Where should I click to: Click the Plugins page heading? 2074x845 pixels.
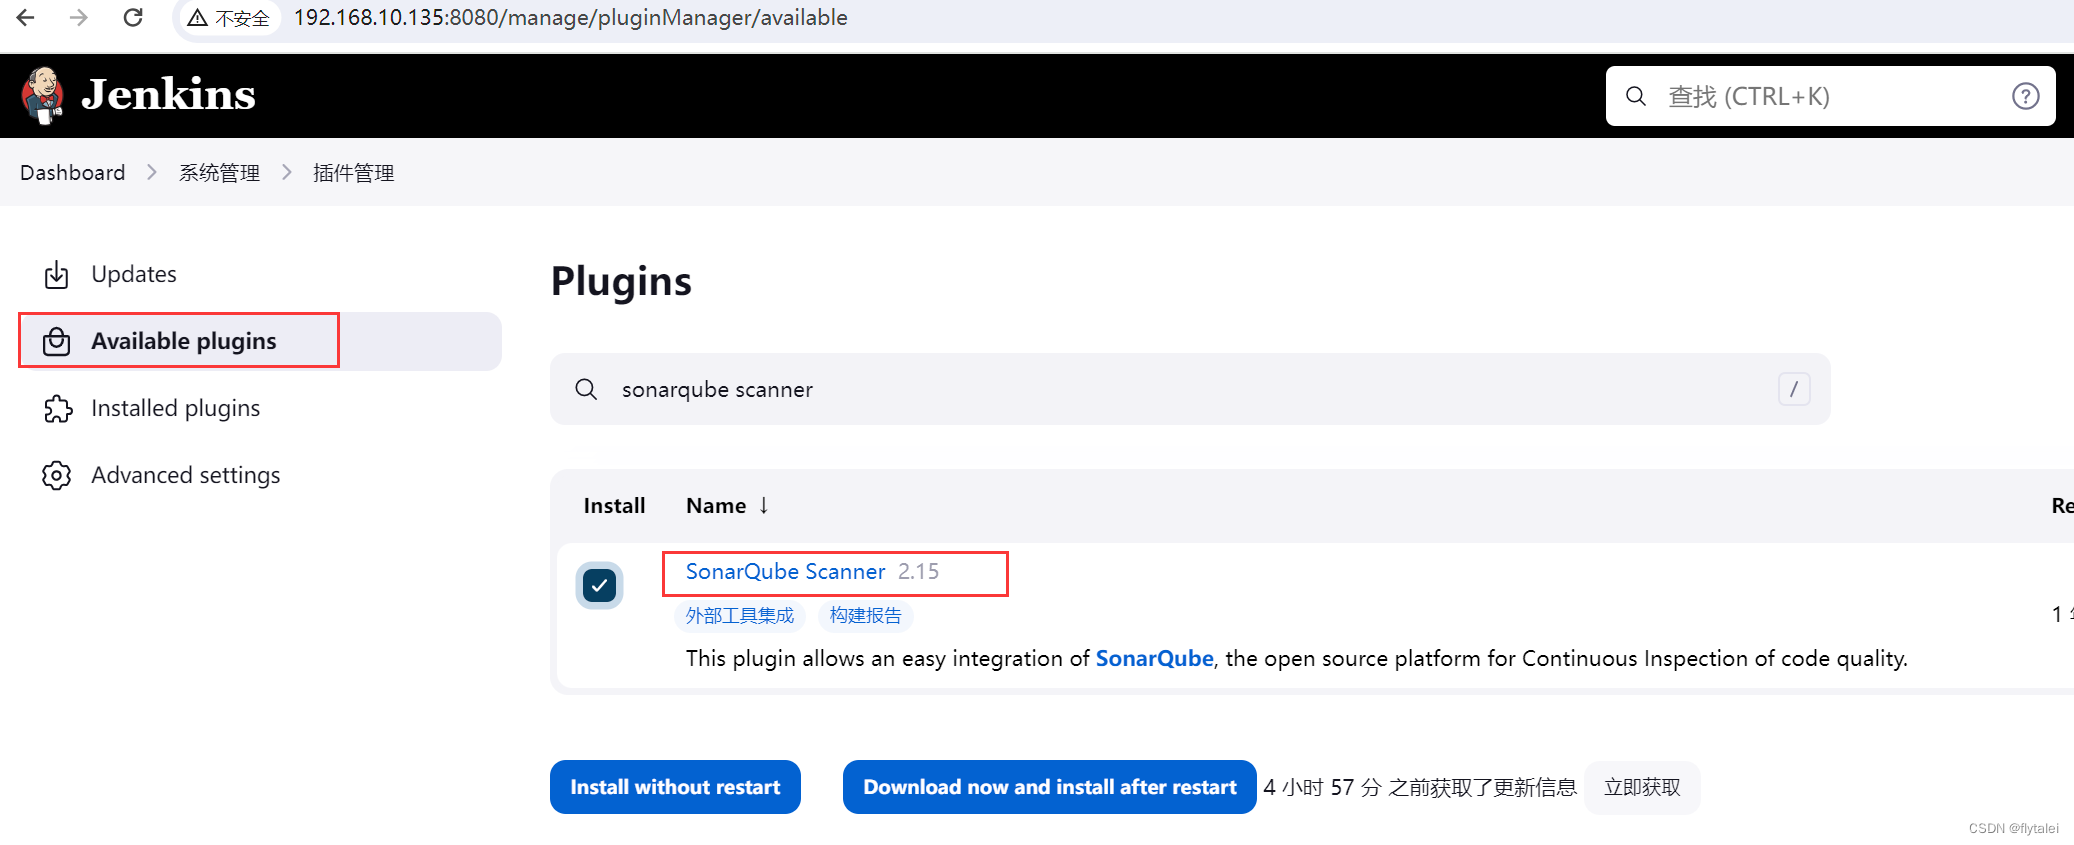tap(621, 282)
